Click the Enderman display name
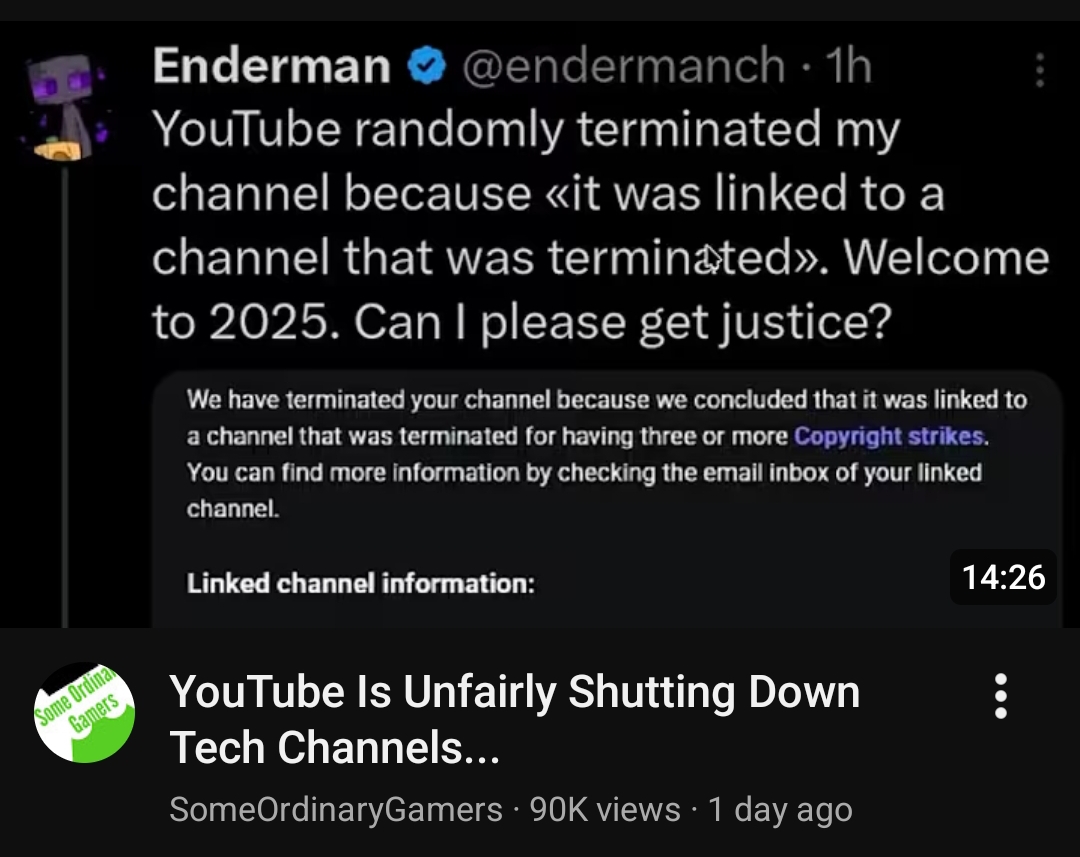Viewport: 1080px width, 857px height. 271,67
